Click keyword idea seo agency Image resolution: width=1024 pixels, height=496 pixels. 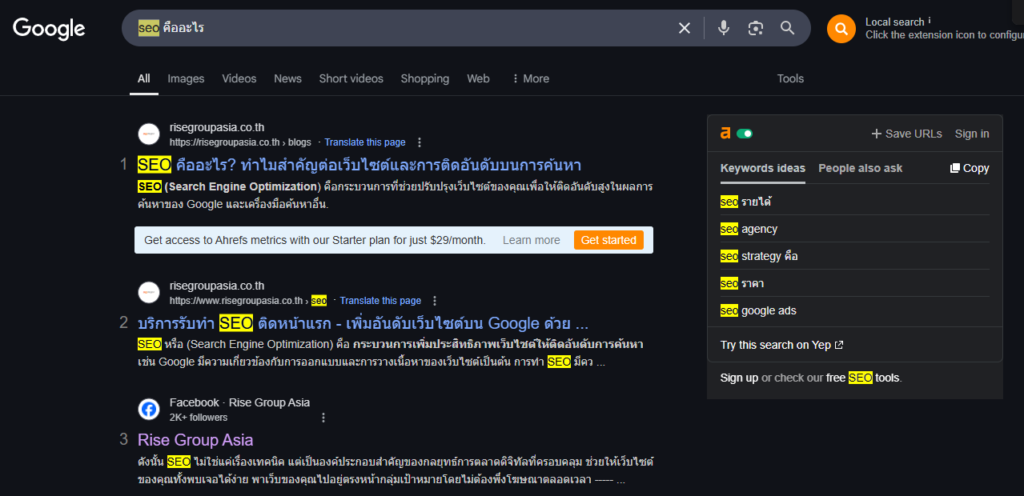tap(749, 229)
